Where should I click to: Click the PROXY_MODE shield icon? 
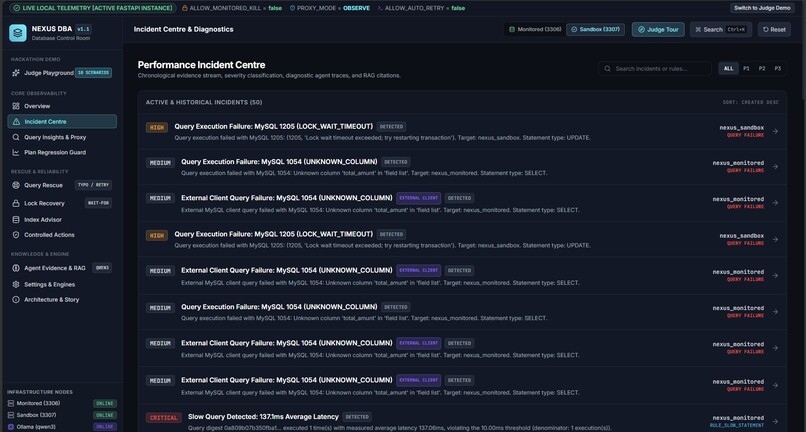coord(292,8)
